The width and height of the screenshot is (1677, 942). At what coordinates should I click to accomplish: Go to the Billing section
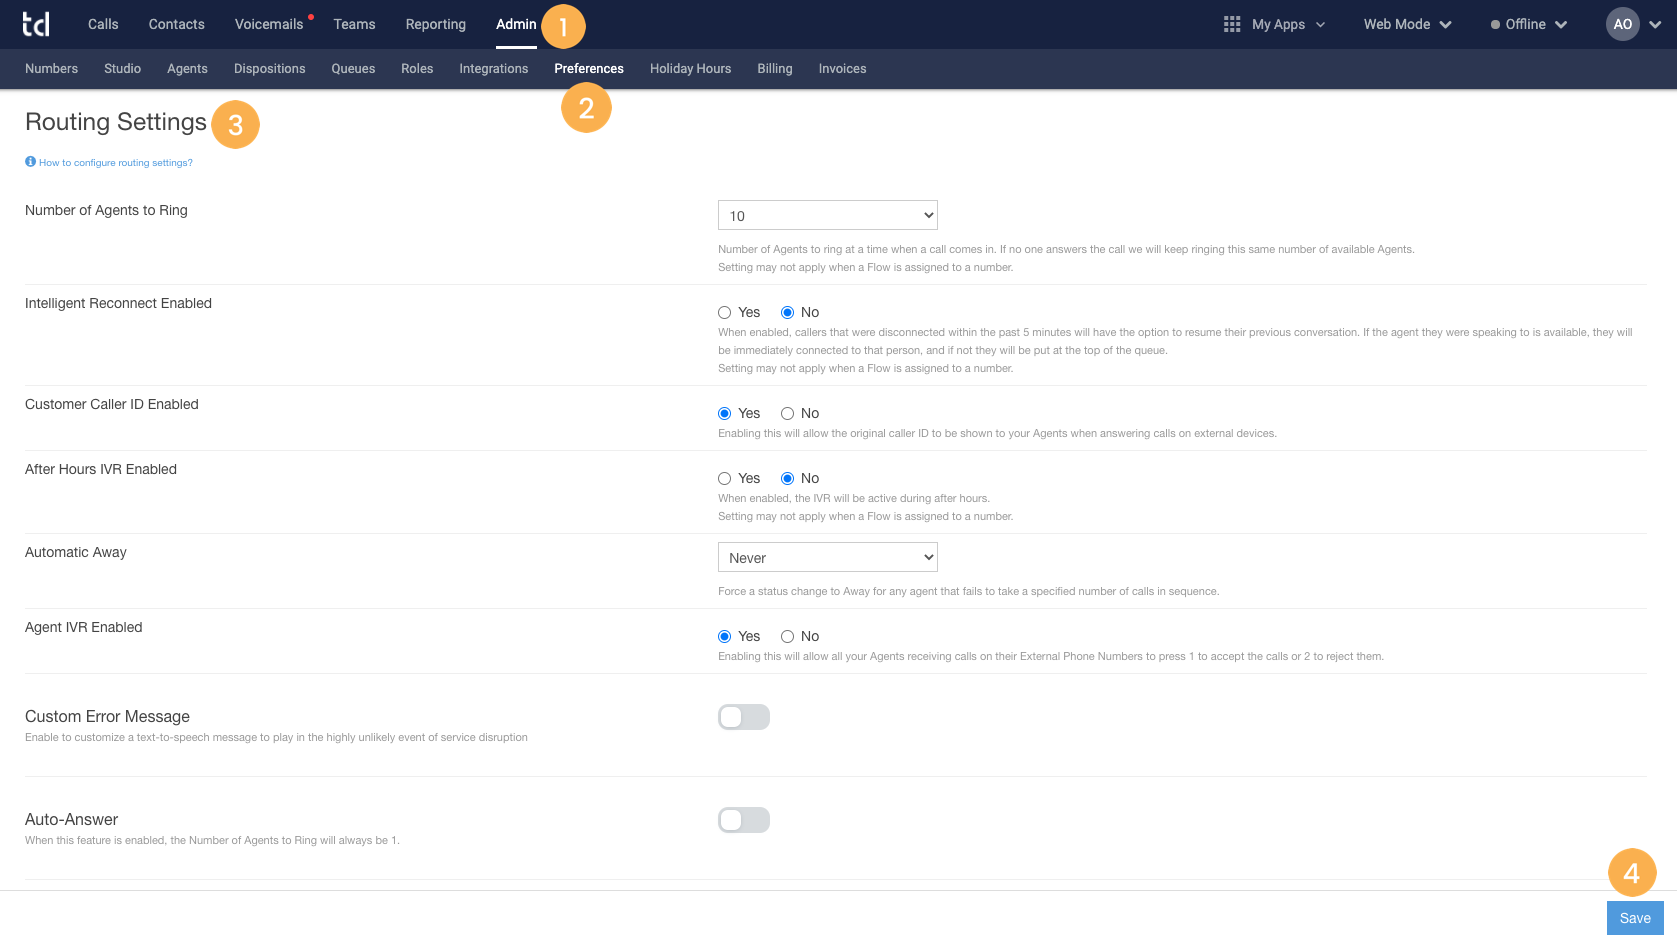(x=775, y=69)
